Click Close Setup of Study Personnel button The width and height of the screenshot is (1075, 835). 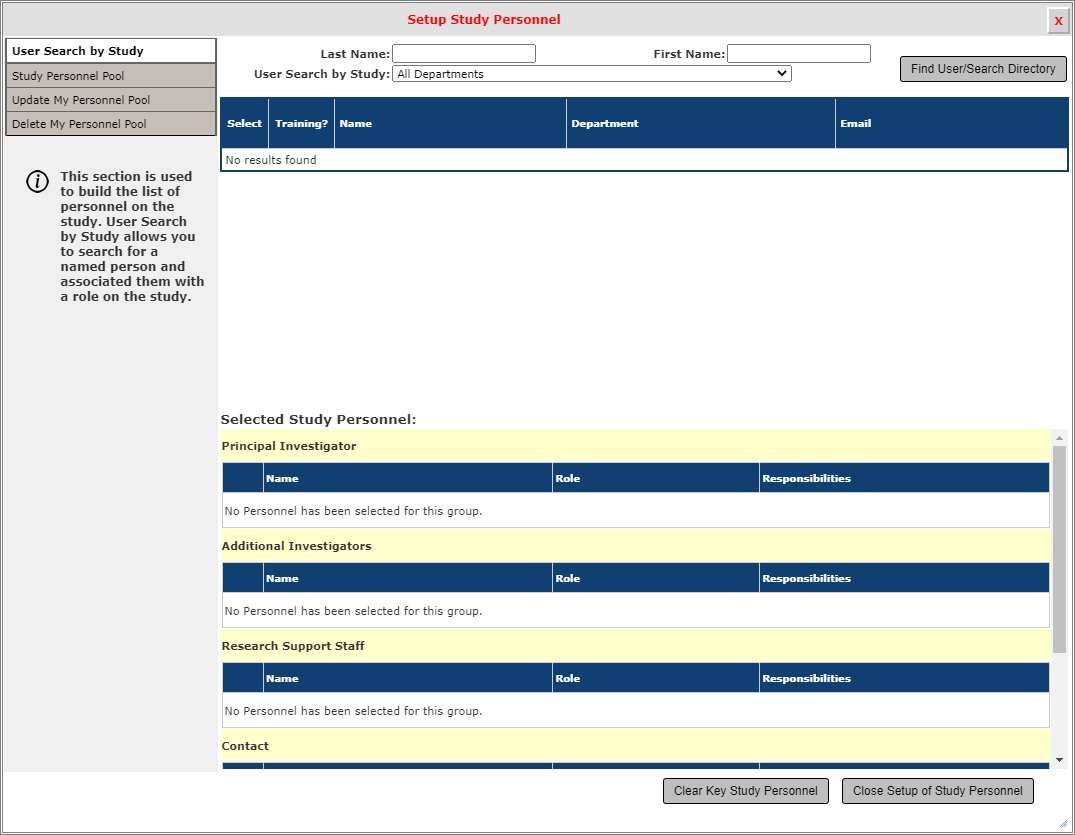[x=937, y=790]
